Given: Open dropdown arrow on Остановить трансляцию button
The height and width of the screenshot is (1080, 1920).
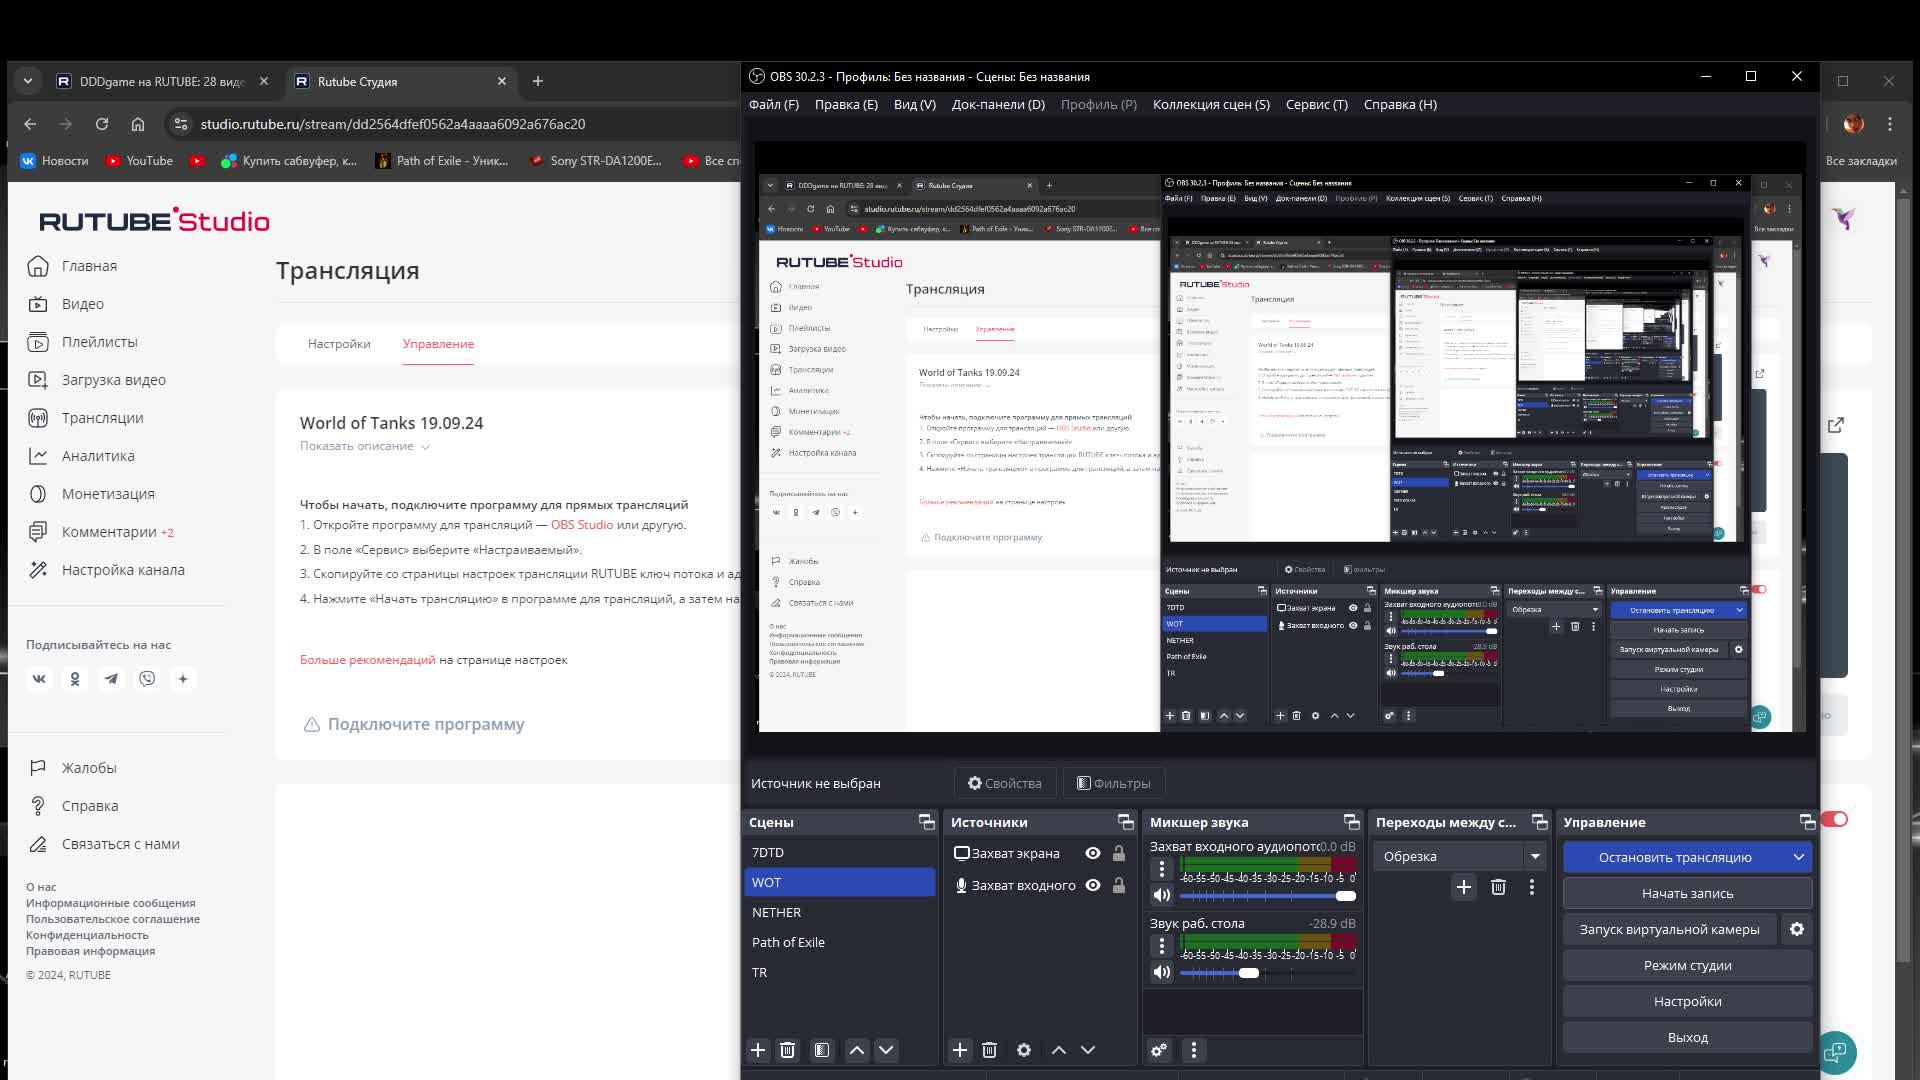Looking at the screenshot, I should 1798,857.
